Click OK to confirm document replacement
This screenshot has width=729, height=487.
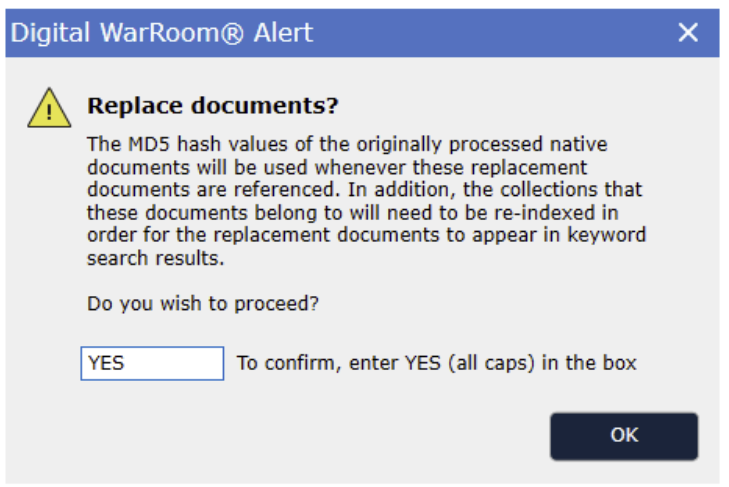624,436
